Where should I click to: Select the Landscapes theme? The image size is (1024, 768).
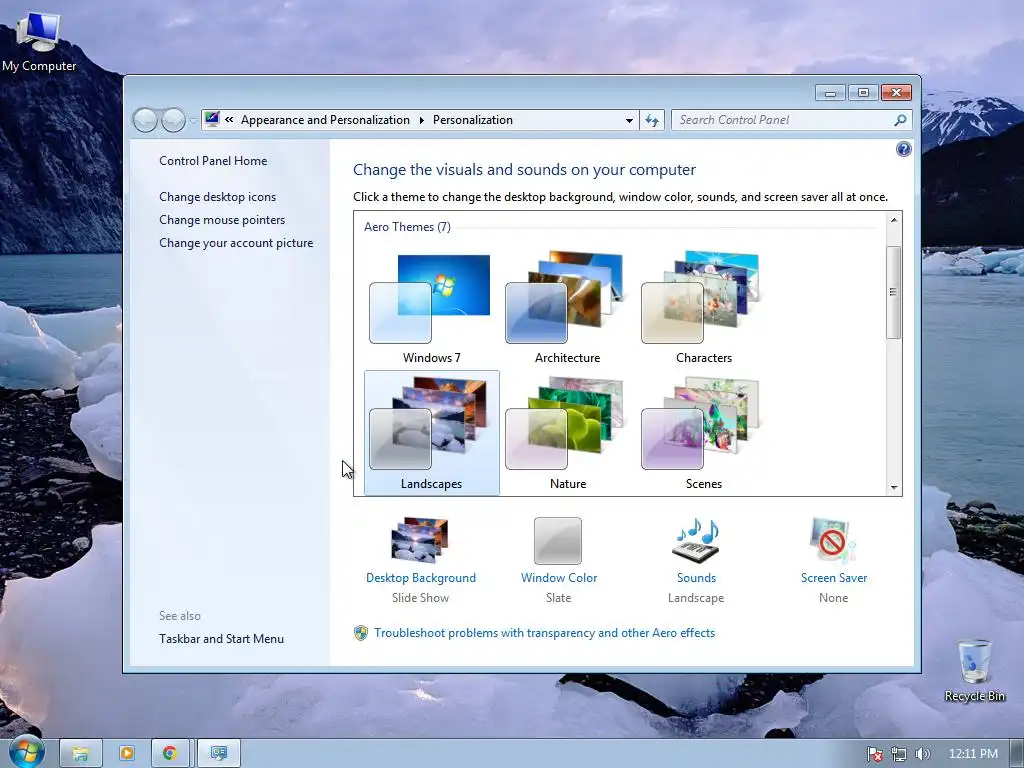click(x=431, y=432)
